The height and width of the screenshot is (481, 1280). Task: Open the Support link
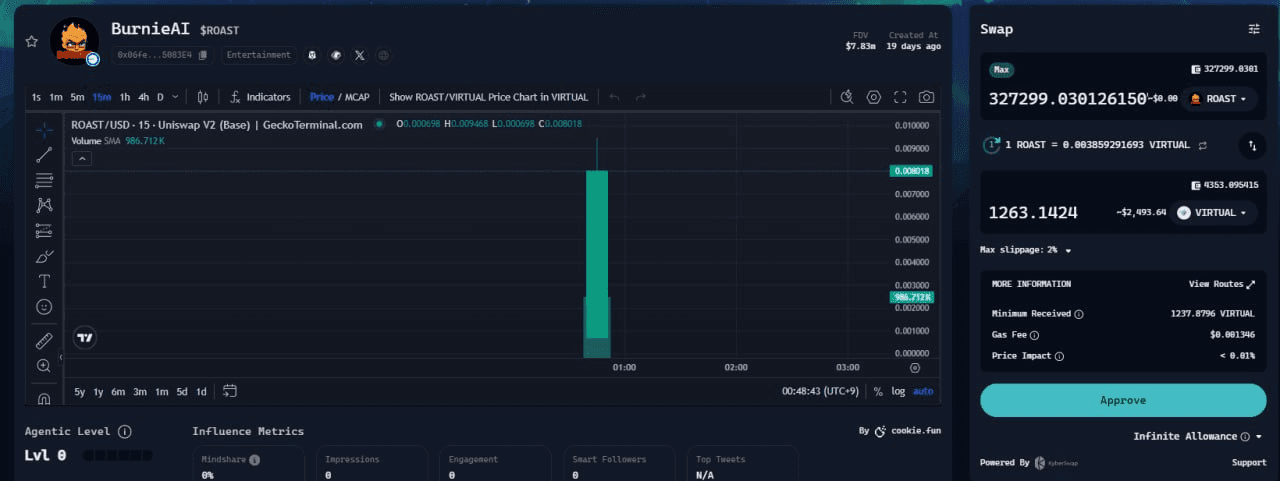click(1248, 463)
